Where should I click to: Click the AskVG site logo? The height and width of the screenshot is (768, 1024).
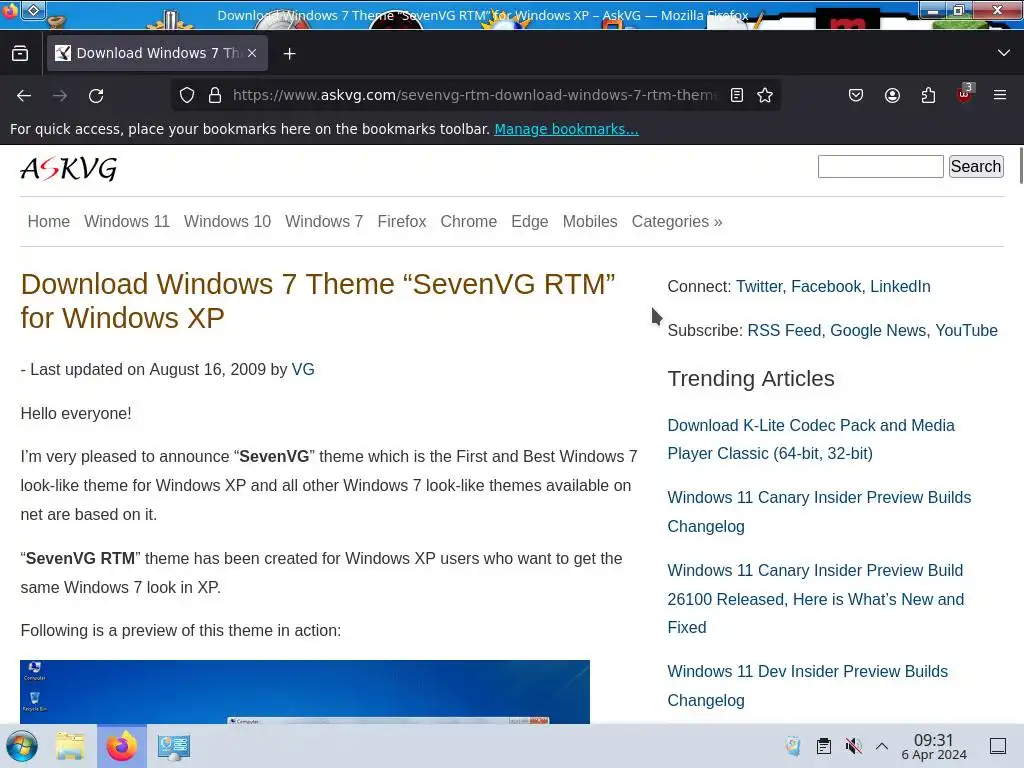pyautogui.click(x=69, y=169)
